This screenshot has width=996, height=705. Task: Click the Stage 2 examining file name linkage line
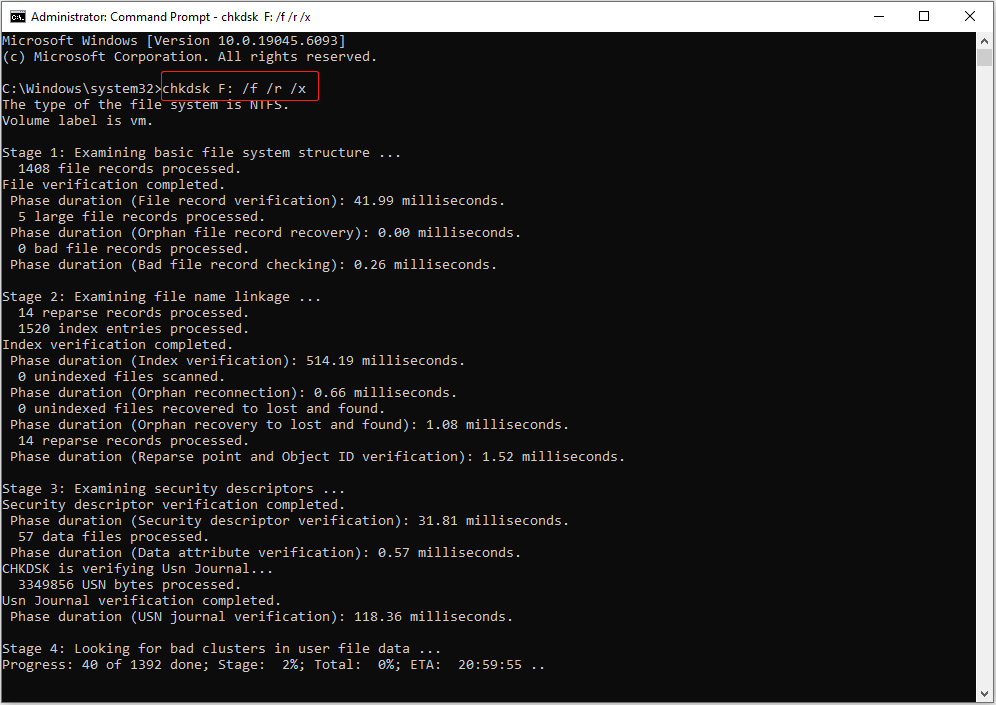[x=160, y=296]
